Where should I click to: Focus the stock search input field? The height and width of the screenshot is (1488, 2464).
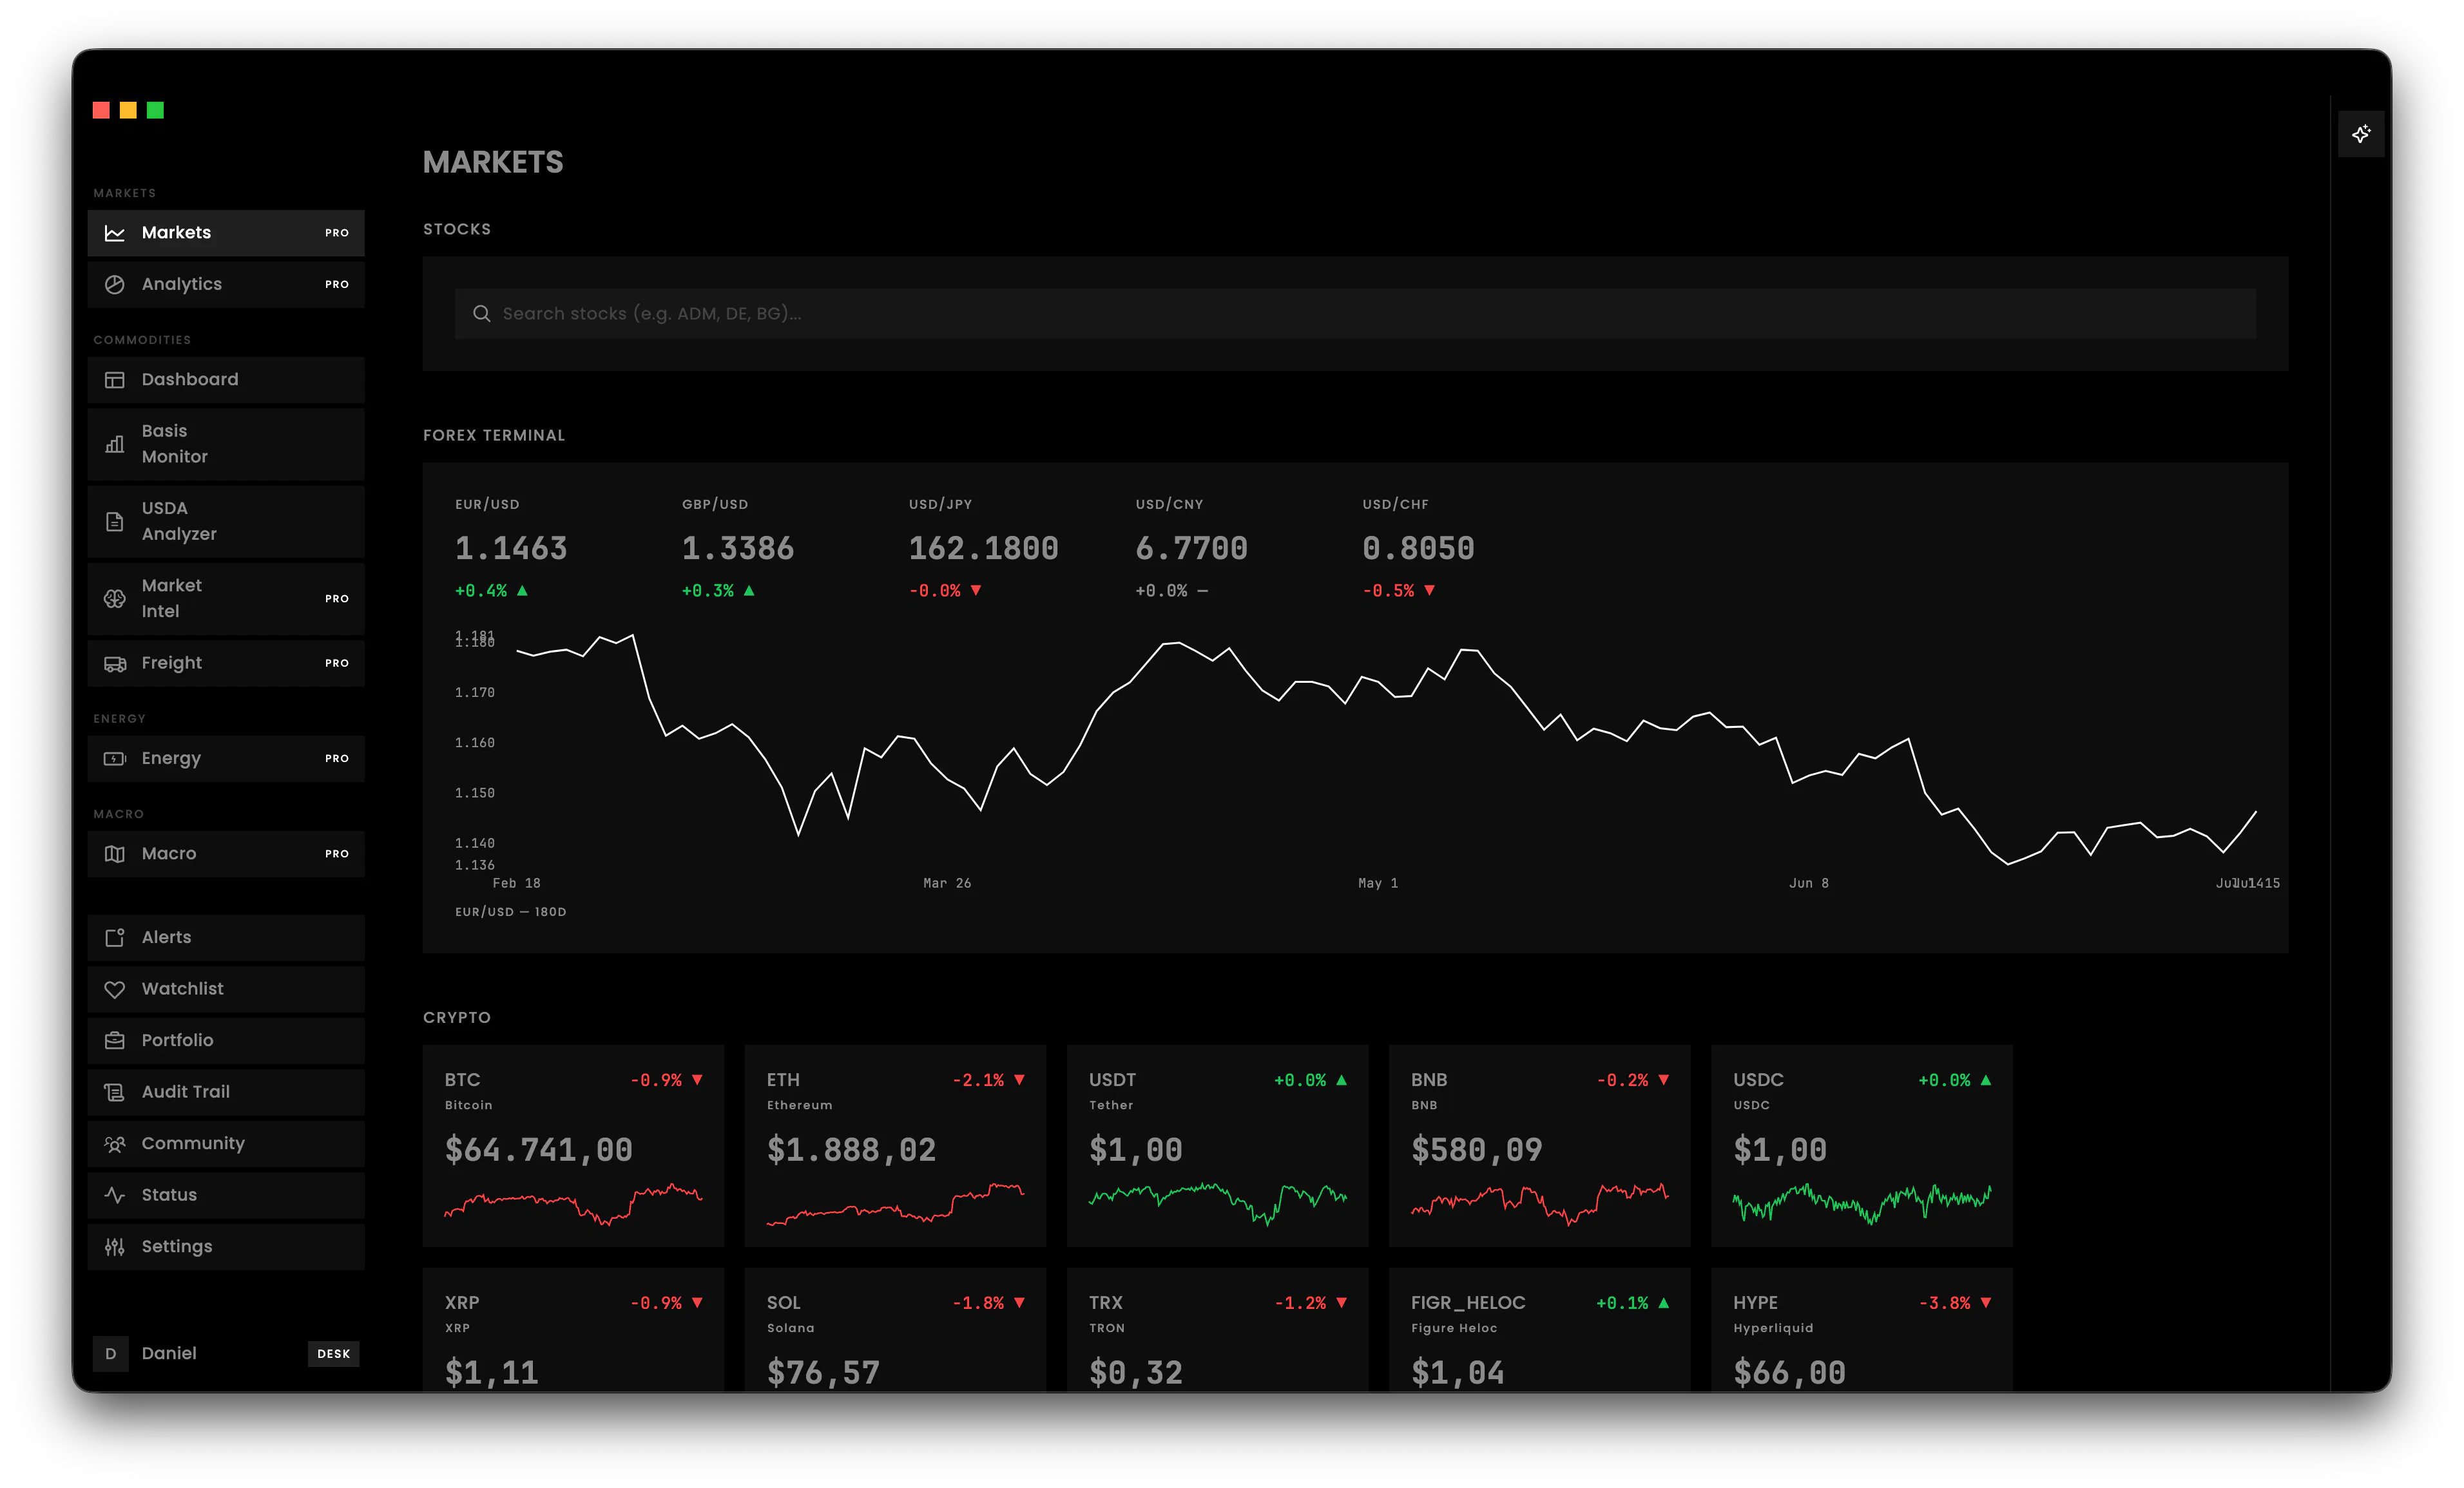point(1355,314)
